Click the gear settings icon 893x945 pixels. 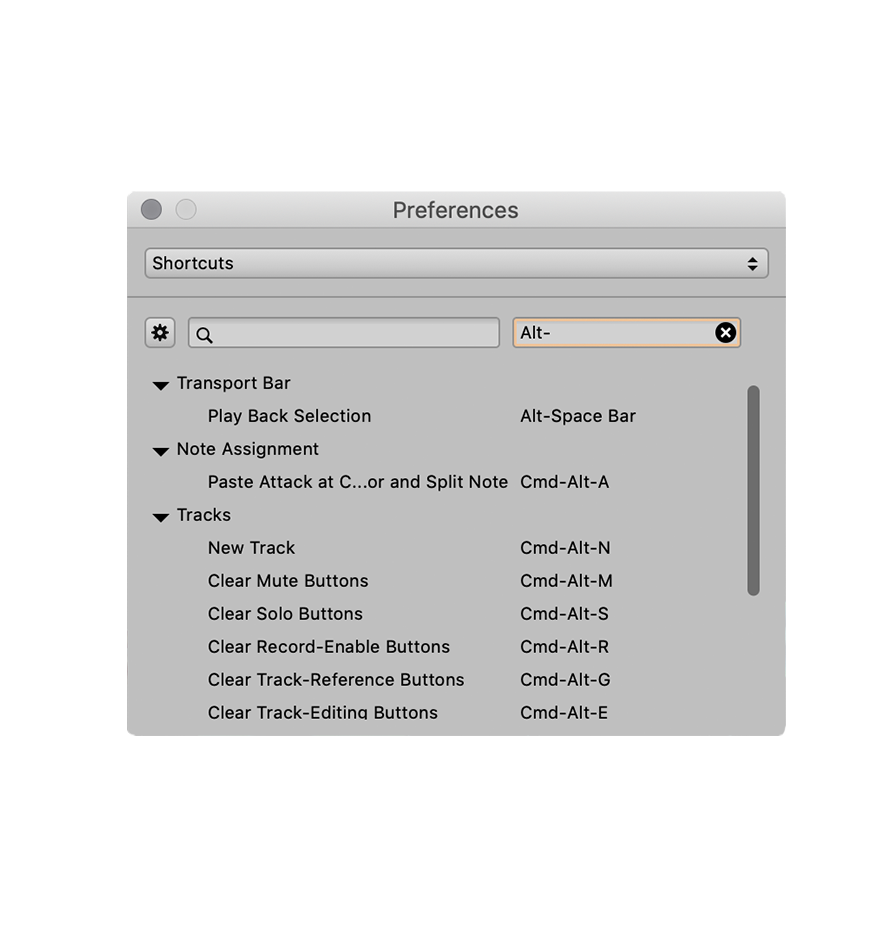[x=160, y=333]
